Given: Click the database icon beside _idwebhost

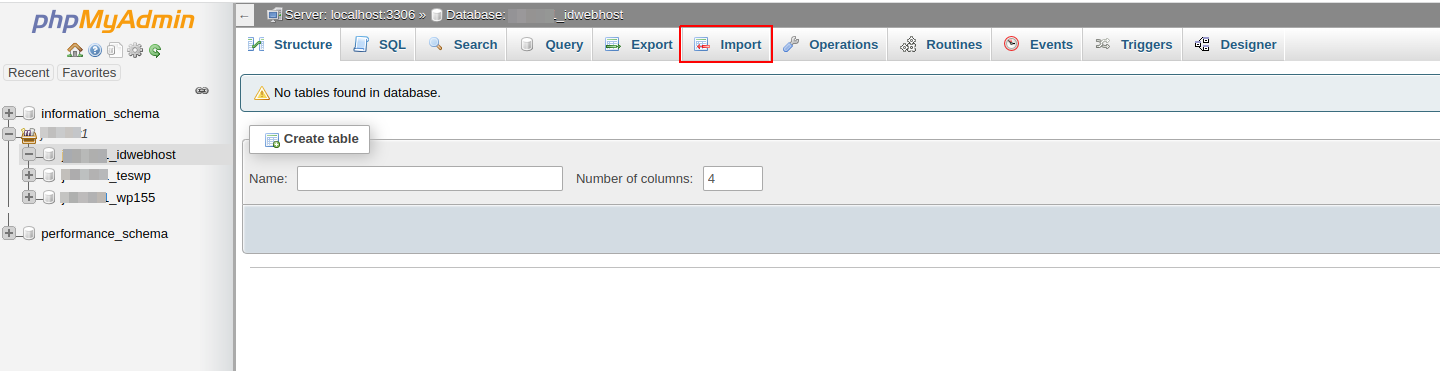Looking at the screenshot, I should [x=49, y=154].
